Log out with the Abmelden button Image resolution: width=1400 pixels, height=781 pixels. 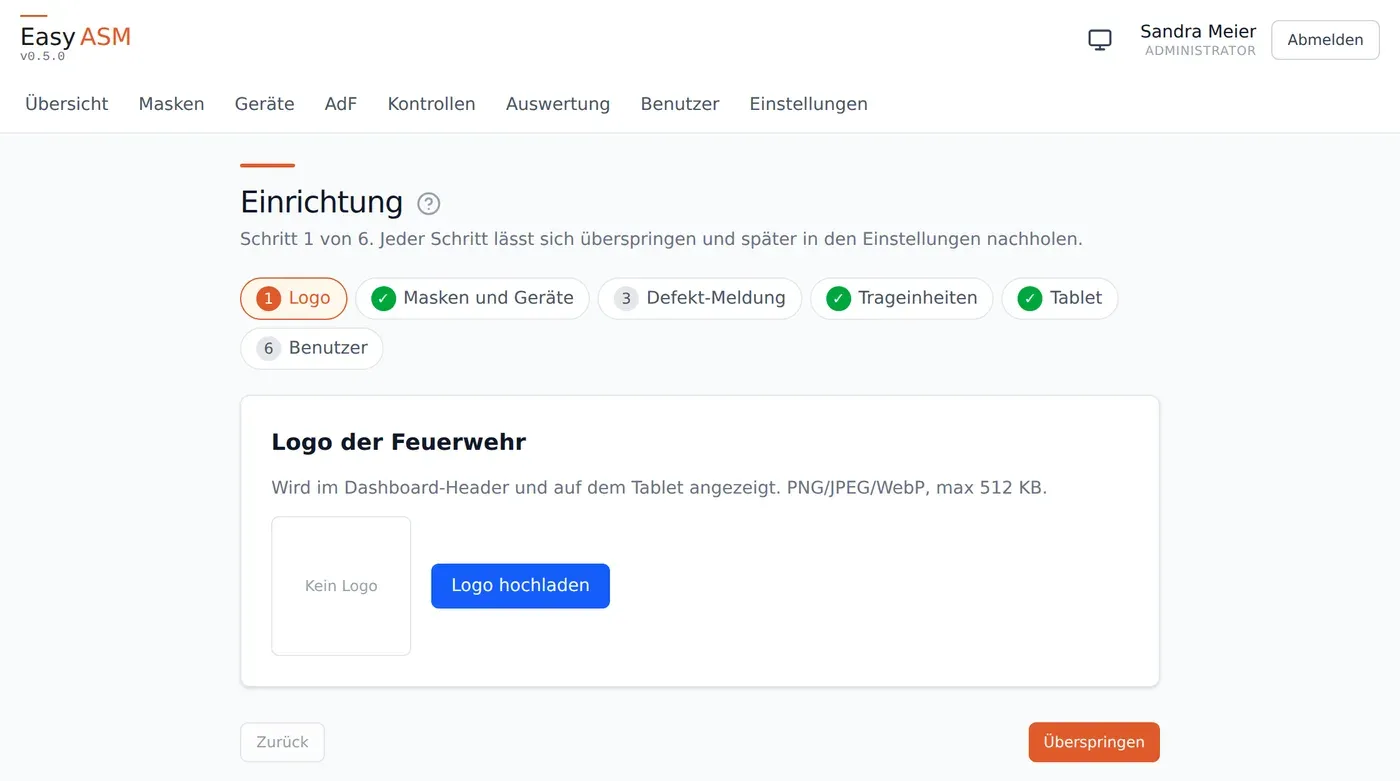click(1325, 40)
